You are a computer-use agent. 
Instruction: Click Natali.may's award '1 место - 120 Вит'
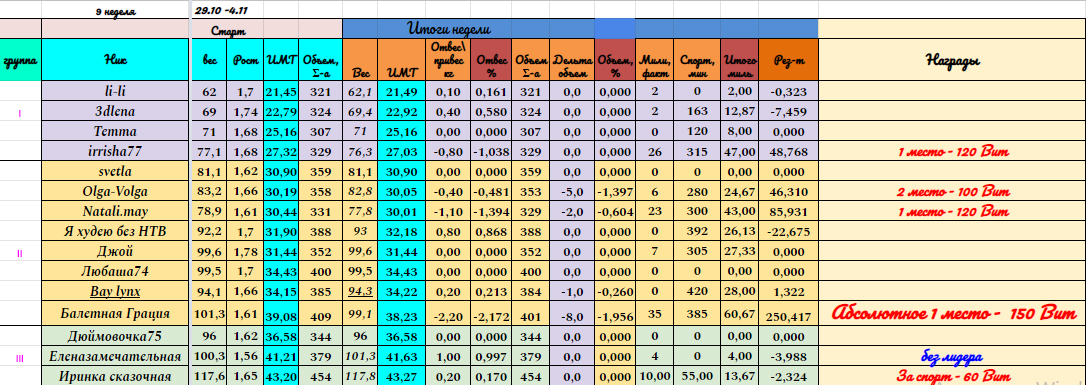pos(953,211)
